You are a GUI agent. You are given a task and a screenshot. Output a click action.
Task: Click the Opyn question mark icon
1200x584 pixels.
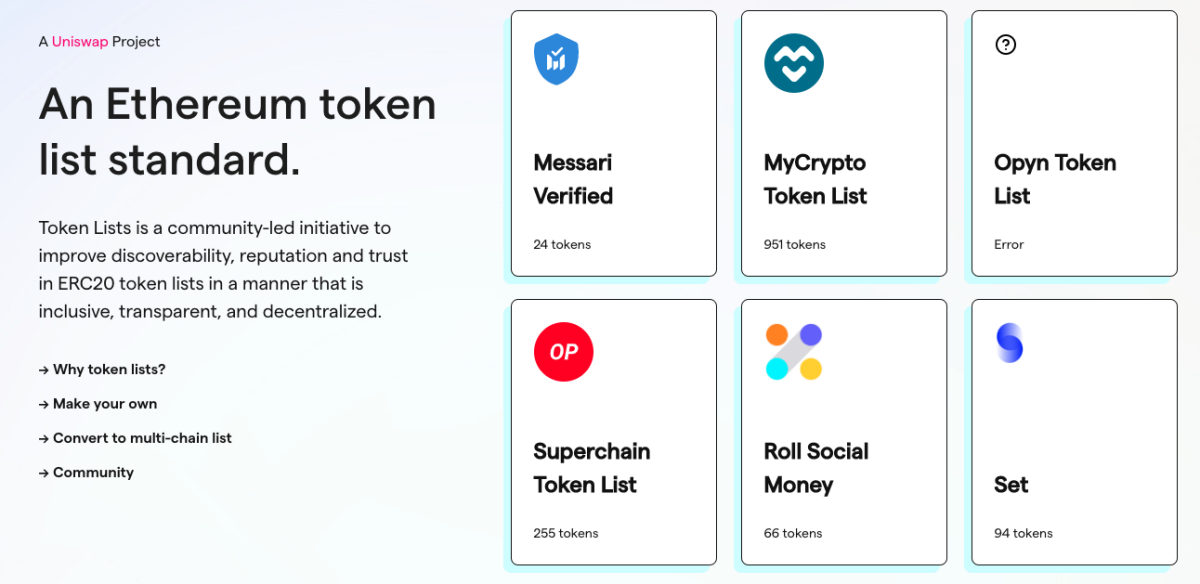tap(1006, 45)
